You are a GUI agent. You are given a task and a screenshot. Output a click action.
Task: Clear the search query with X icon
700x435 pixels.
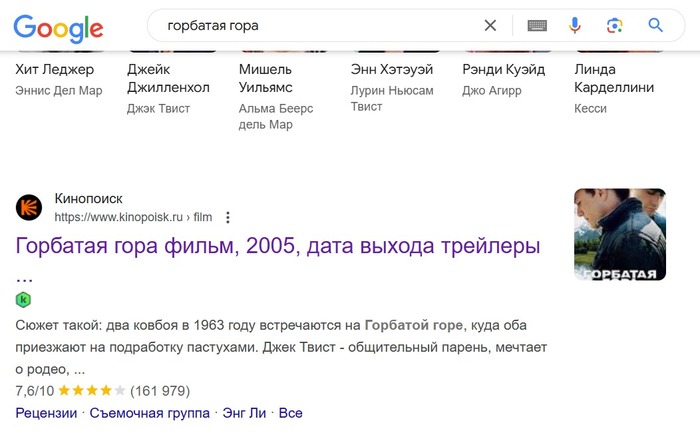point(490,26)
